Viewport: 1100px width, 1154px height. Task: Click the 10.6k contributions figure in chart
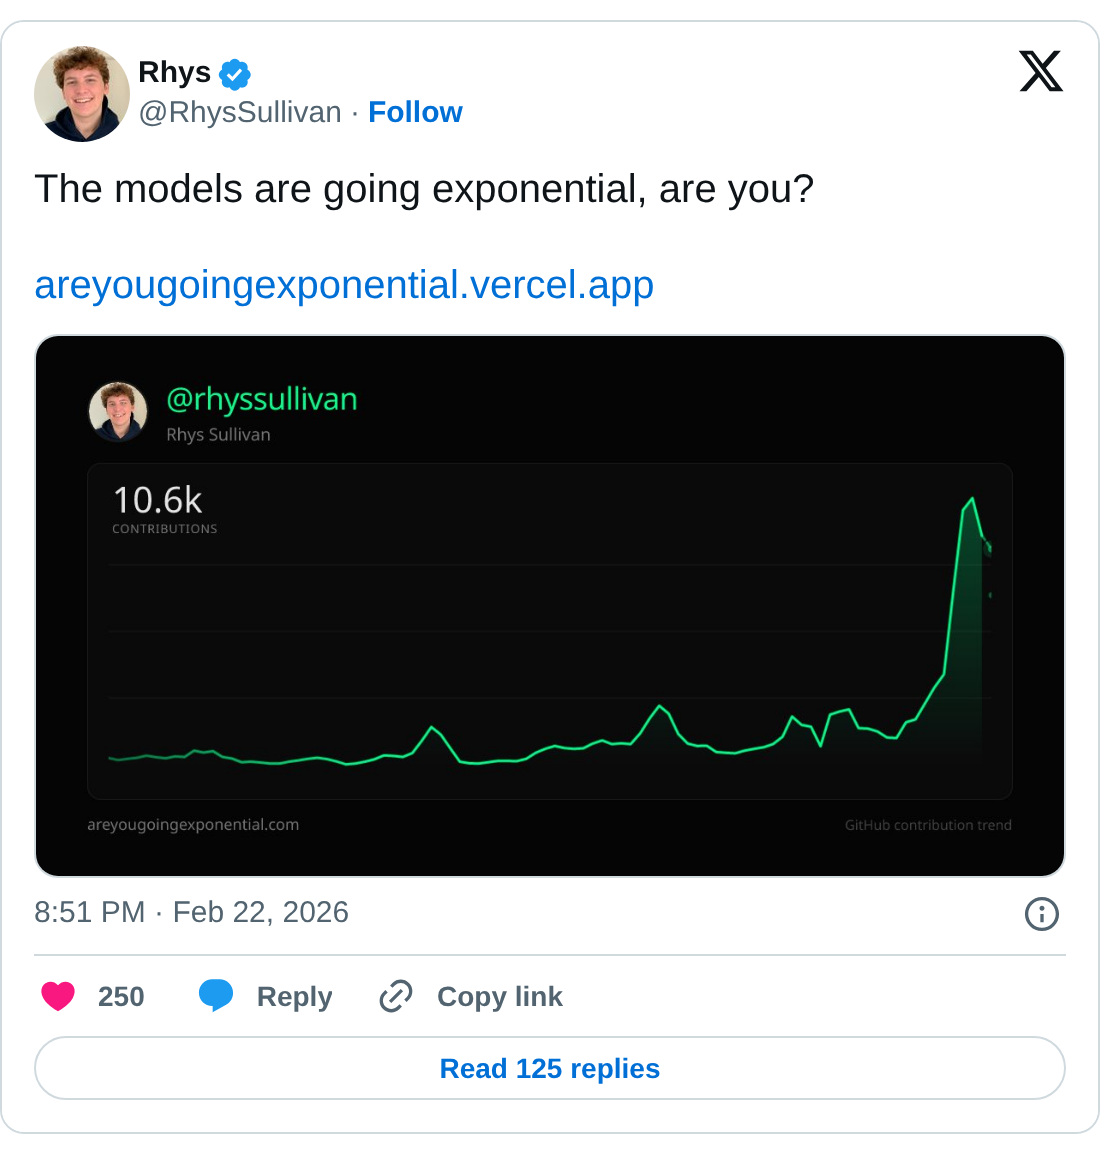pos(158,500)
